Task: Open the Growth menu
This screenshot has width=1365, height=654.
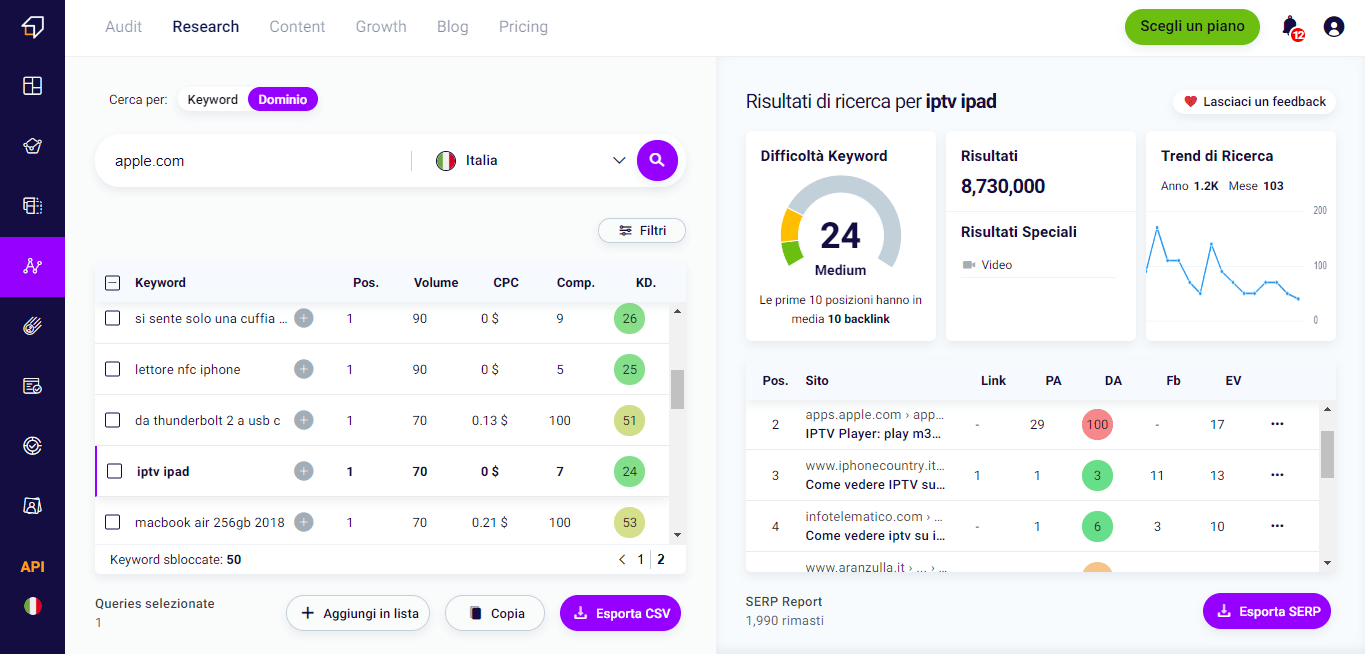Action: click(381, 27)
